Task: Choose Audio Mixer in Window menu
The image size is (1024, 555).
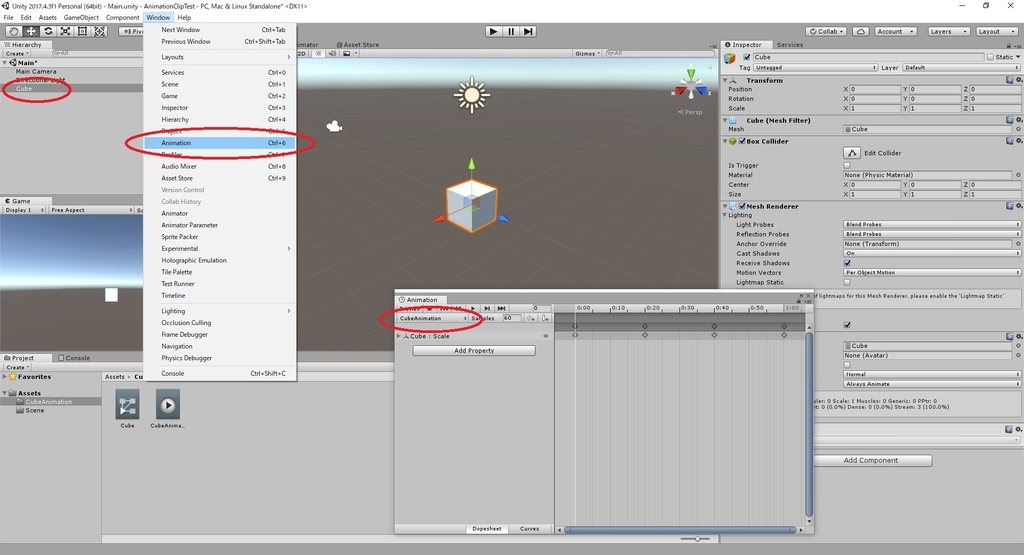Action: pos(220,166)
